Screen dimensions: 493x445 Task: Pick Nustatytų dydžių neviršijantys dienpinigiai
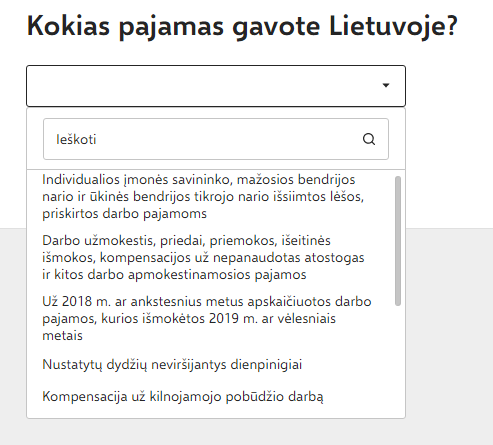(x=172, y=365)
